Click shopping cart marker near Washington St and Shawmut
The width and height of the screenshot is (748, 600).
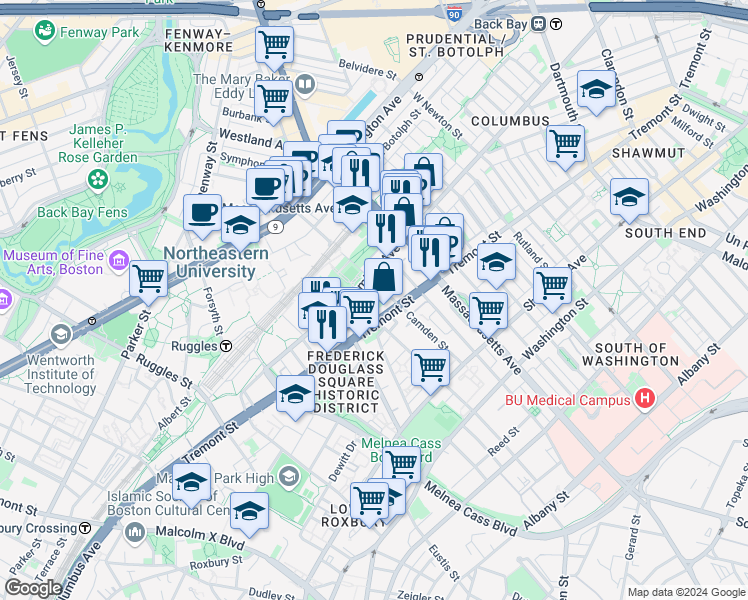(x=552, y=288)
